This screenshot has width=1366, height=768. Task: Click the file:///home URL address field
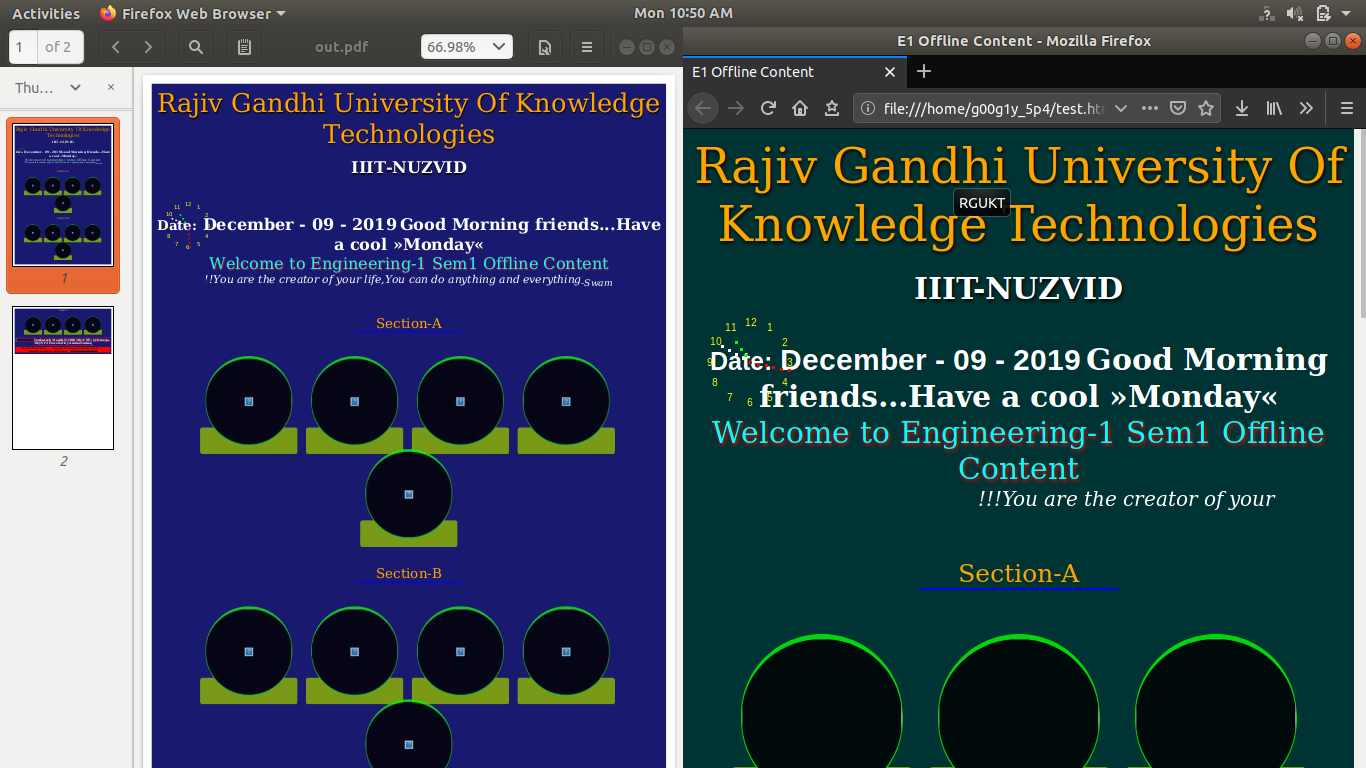[994, 108]
